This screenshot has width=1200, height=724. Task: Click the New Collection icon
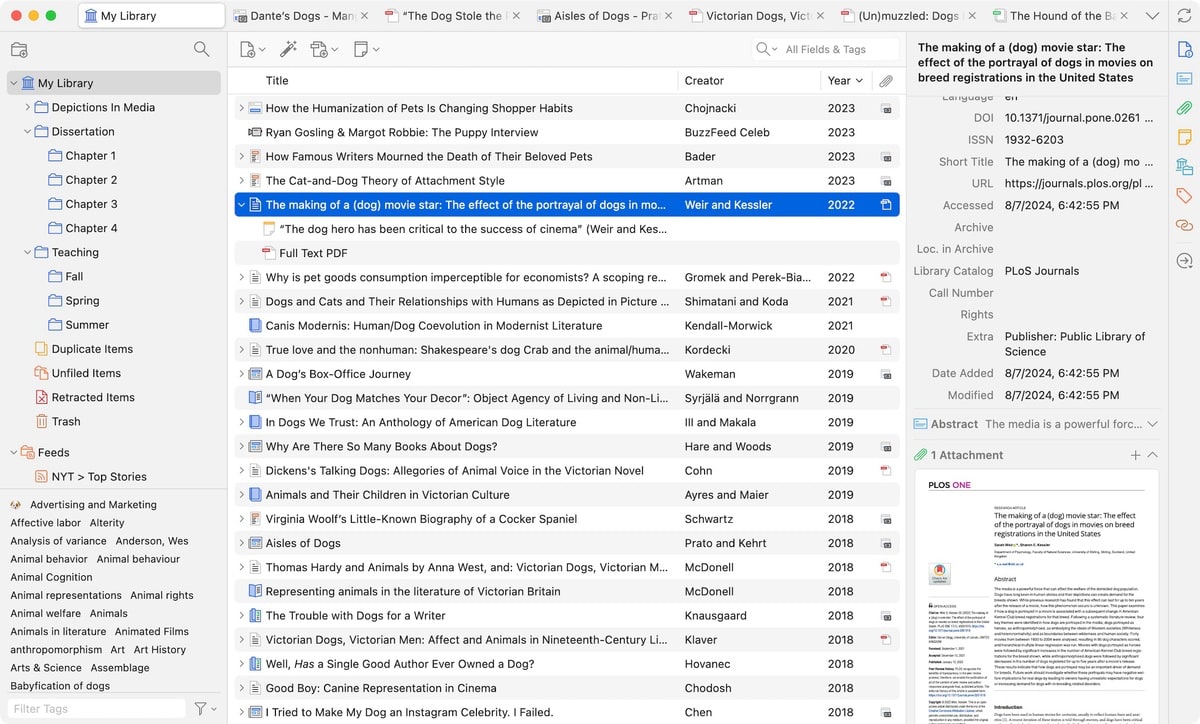19,48
